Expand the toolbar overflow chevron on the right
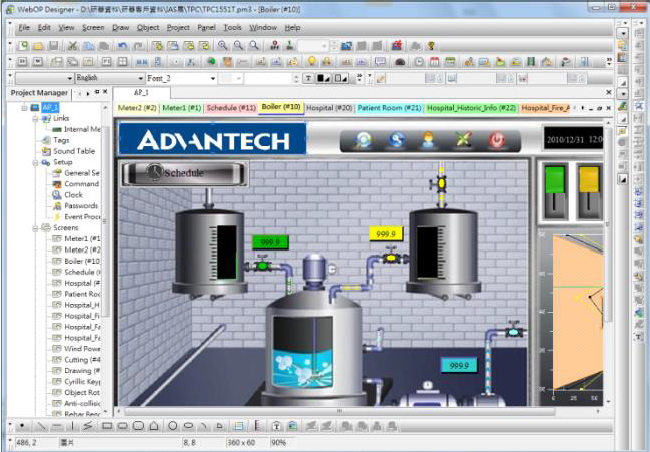Image resolution: width=650 pixels, height=452 pixels. click(x=609, y=62)
